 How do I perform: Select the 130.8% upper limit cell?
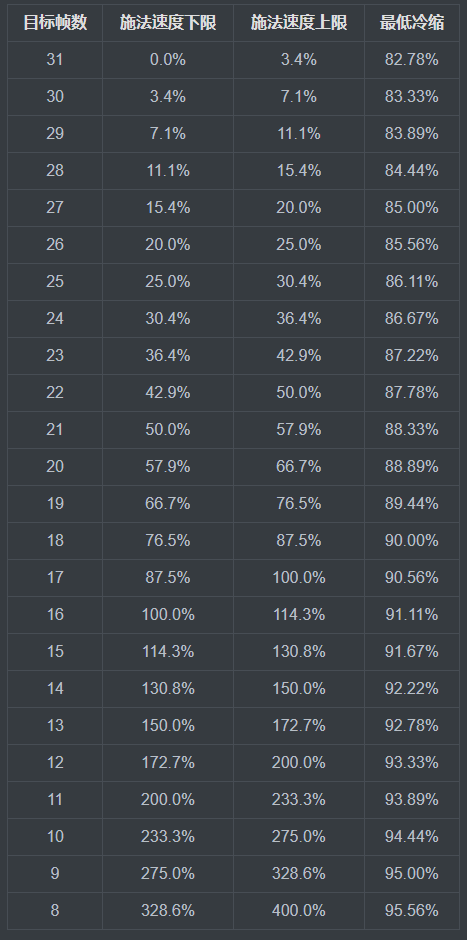coord(299,652)
